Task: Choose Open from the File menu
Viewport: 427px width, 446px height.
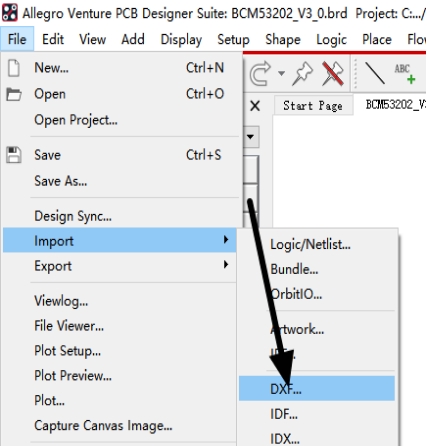Action: click(121, 94)
